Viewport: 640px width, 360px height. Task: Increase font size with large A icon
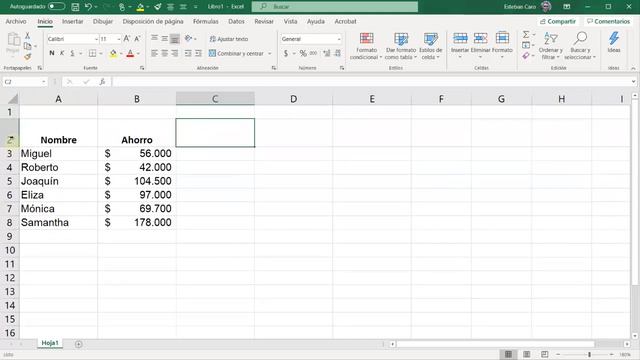tap(127, 39)
